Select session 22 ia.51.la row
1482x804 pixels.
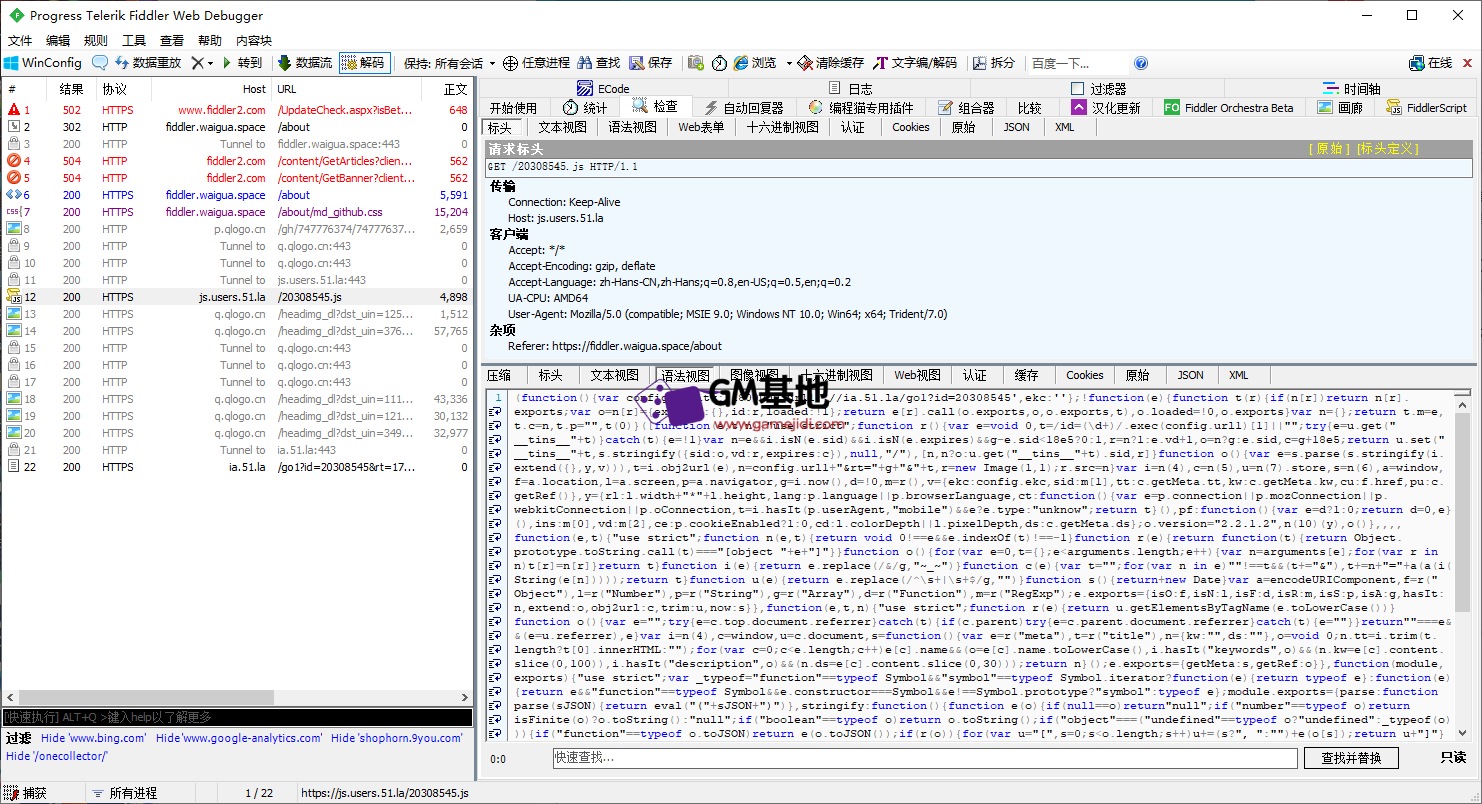coord(237,467)
